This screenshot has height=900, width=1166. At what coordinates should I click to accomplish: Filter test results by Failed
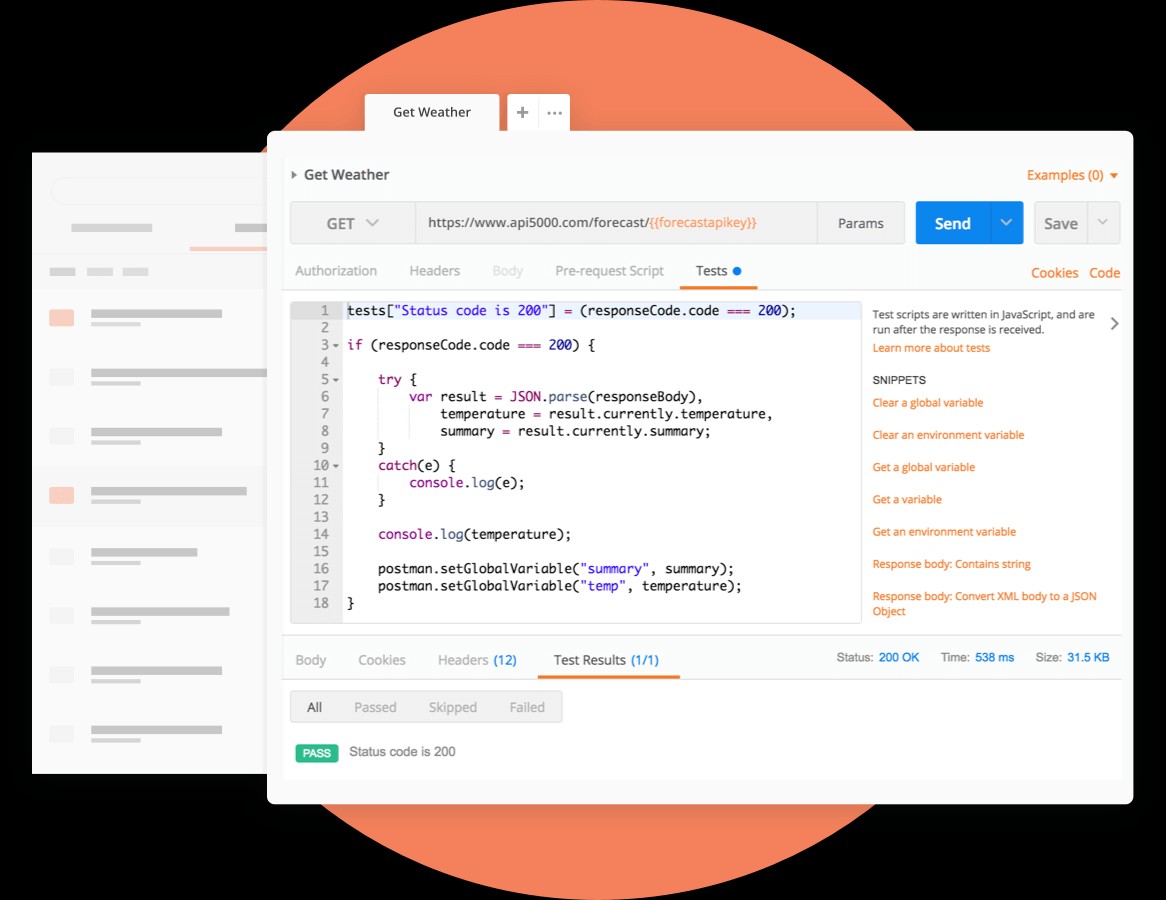point(527,707)
